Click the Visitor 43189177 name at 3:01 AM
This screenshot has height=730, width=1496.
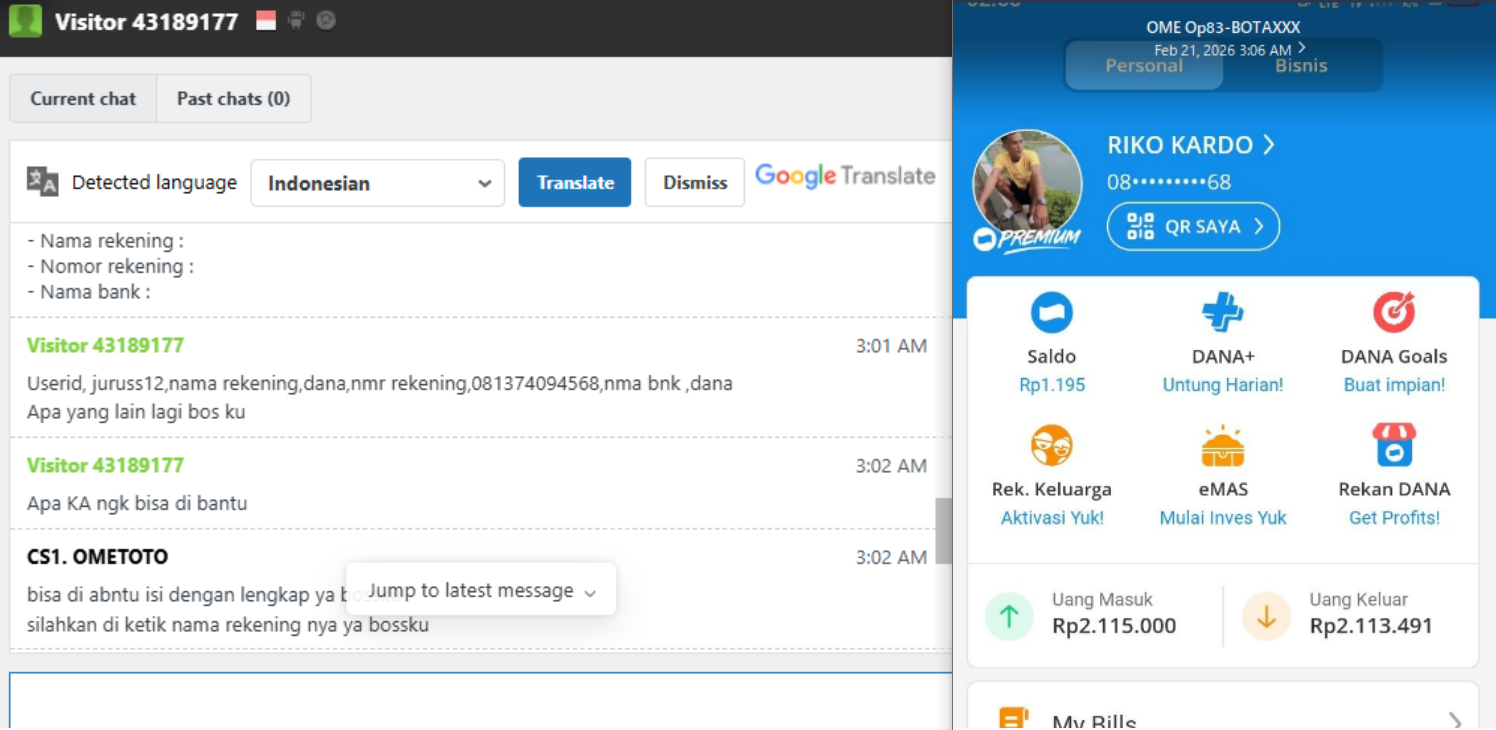coord(105,345)
